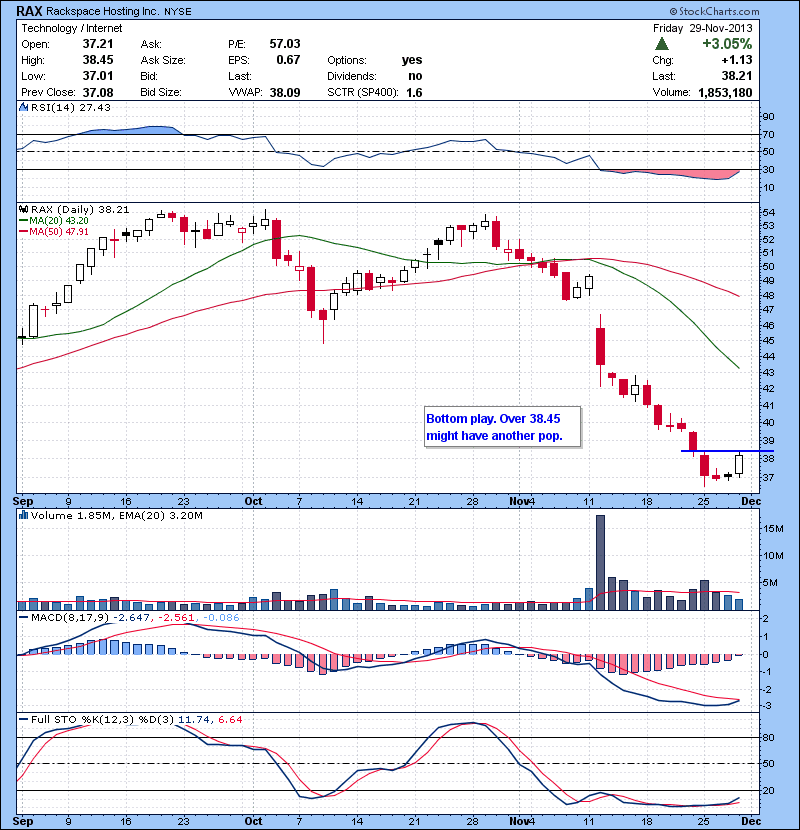Click the 70 level on the RSI axis

pos(768,134)
